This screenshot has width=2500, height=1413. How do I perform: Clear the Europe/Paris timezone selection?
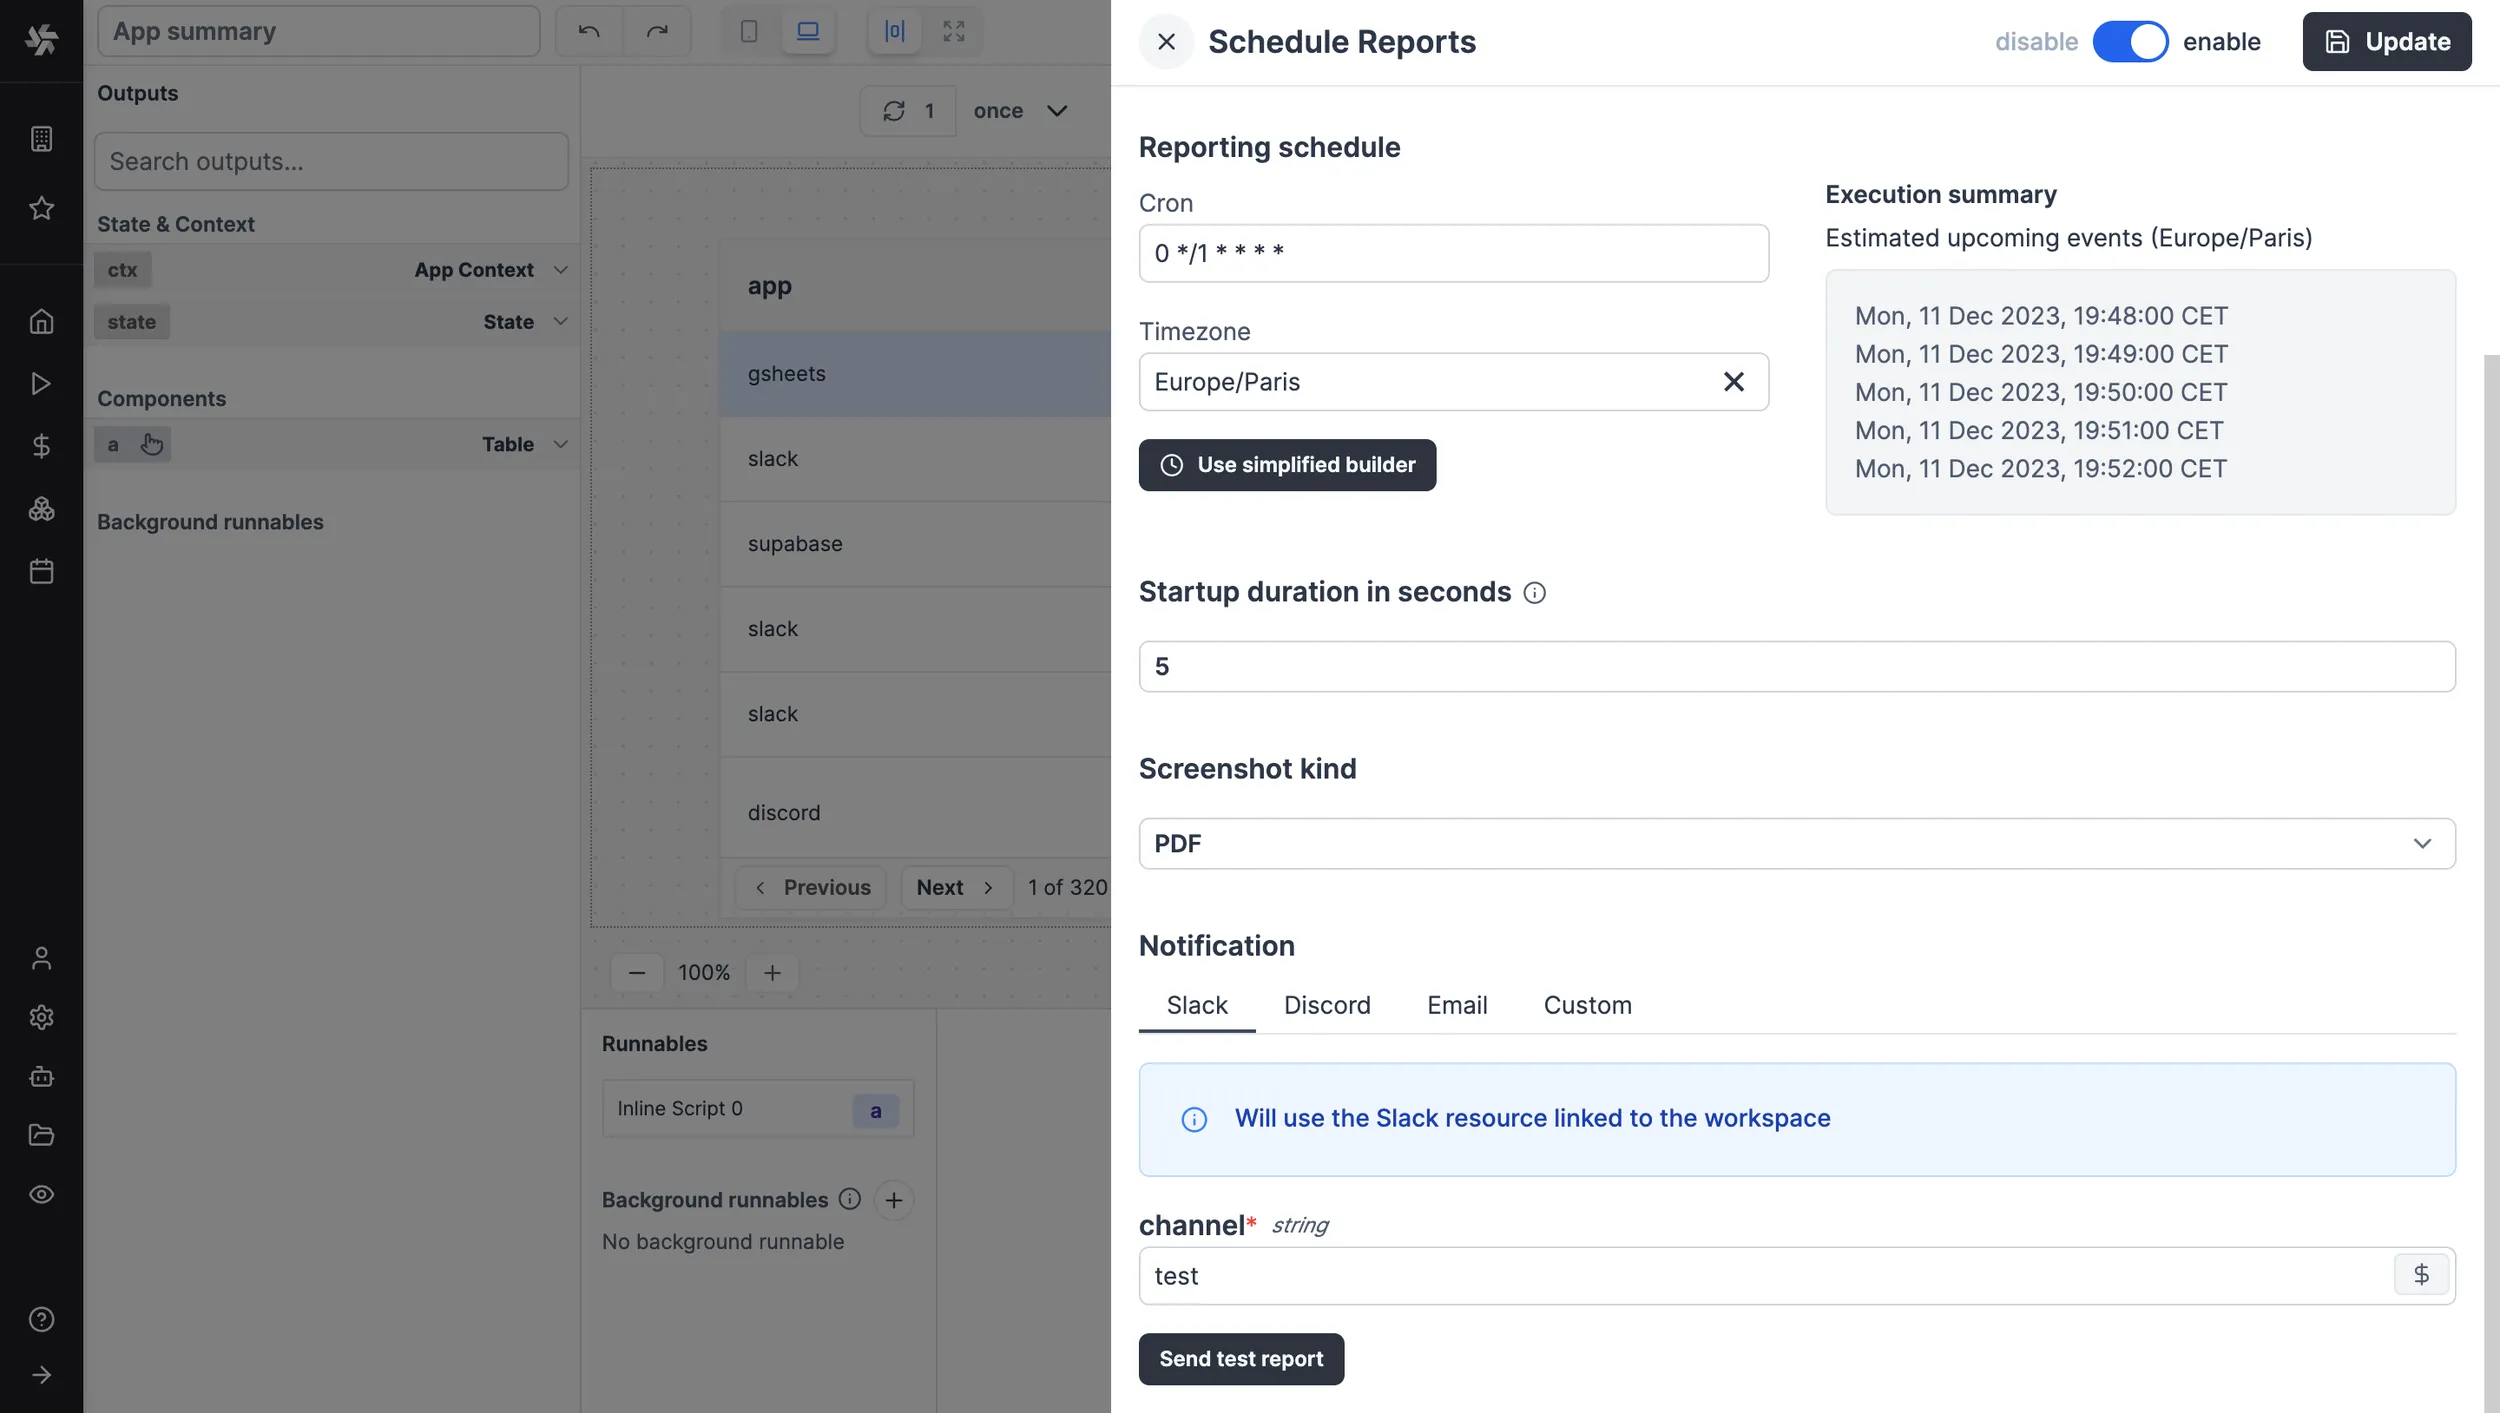tap(1733, 382)
